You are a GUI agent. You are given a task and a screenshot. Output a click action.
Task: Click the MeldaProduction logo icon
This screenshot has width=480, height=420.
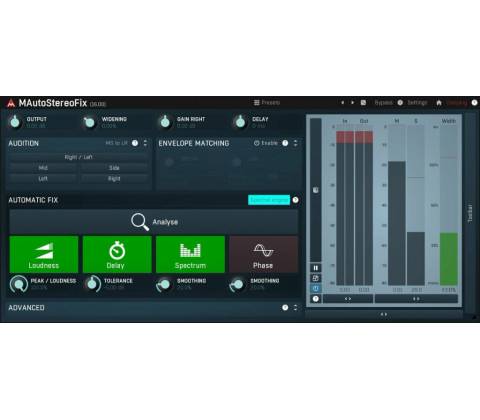11,103
